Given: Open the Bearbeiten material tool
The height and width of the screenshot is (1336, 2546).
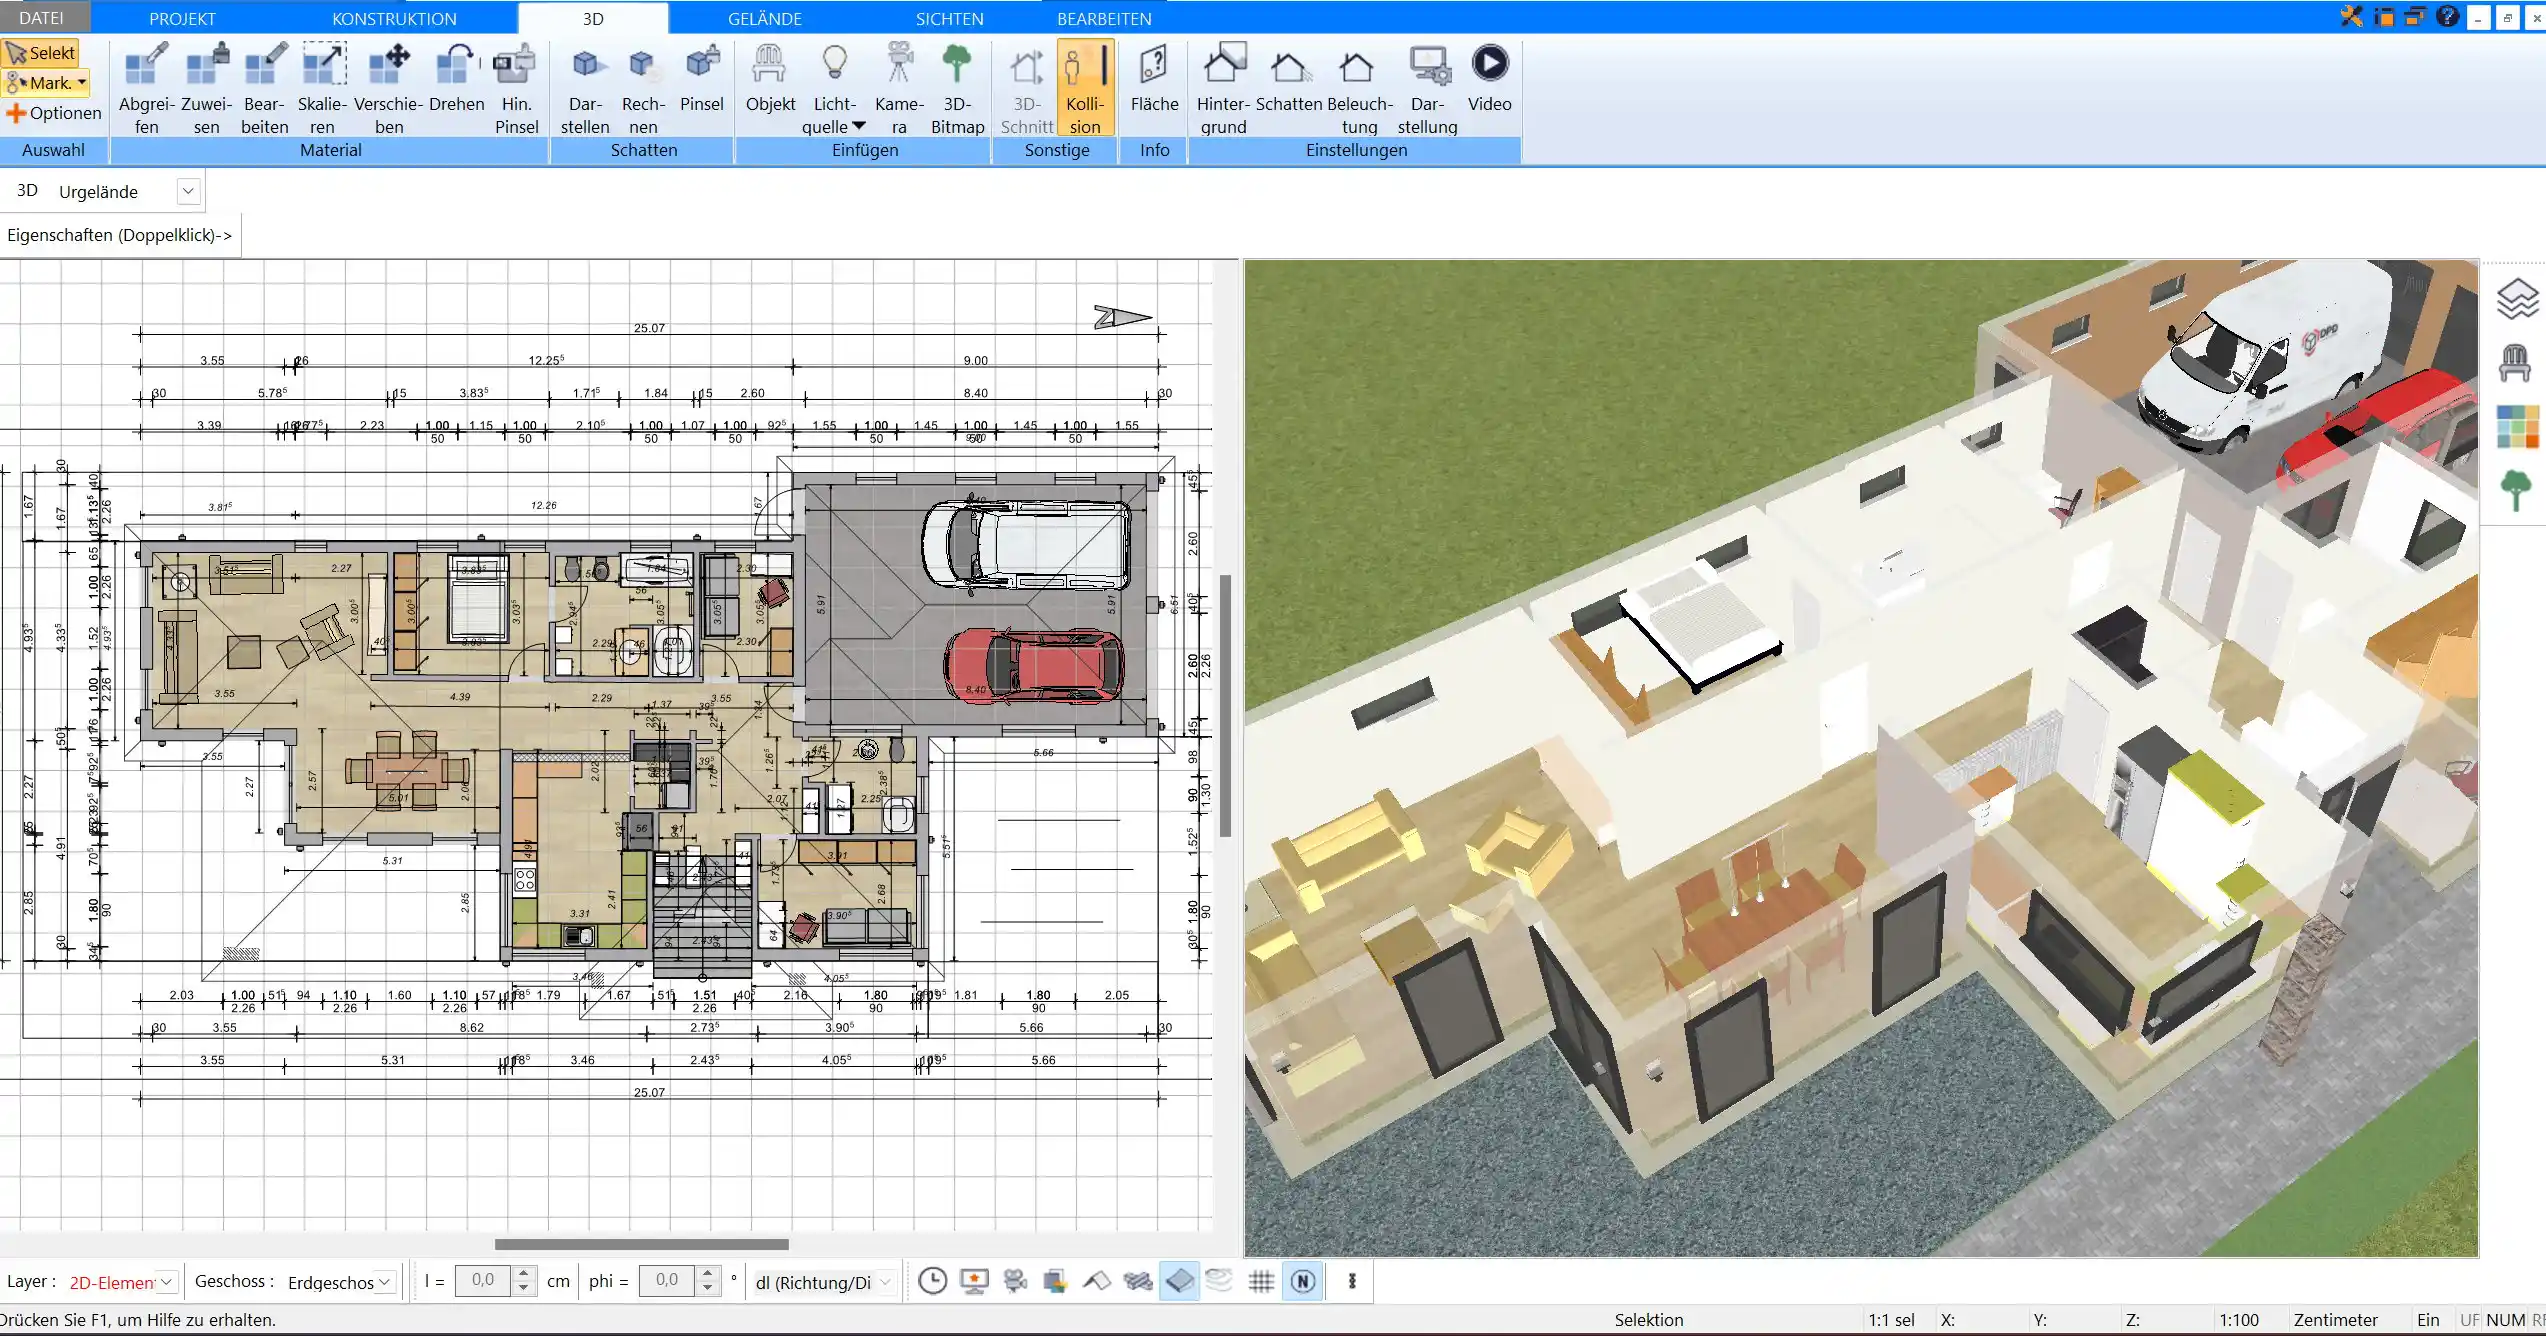Looking at the screenshot, I should coord(265,88).
